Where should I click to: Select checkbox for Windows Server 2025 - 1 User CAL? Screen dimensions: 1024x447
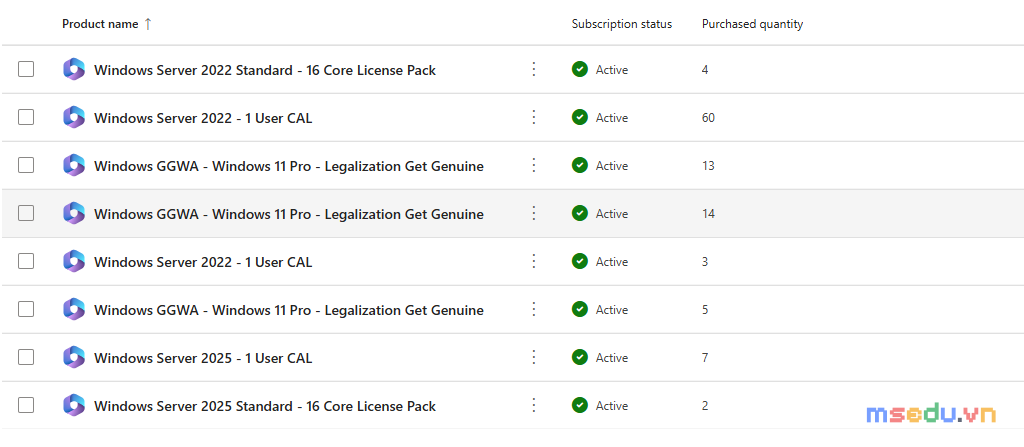(x=26, y=357)
